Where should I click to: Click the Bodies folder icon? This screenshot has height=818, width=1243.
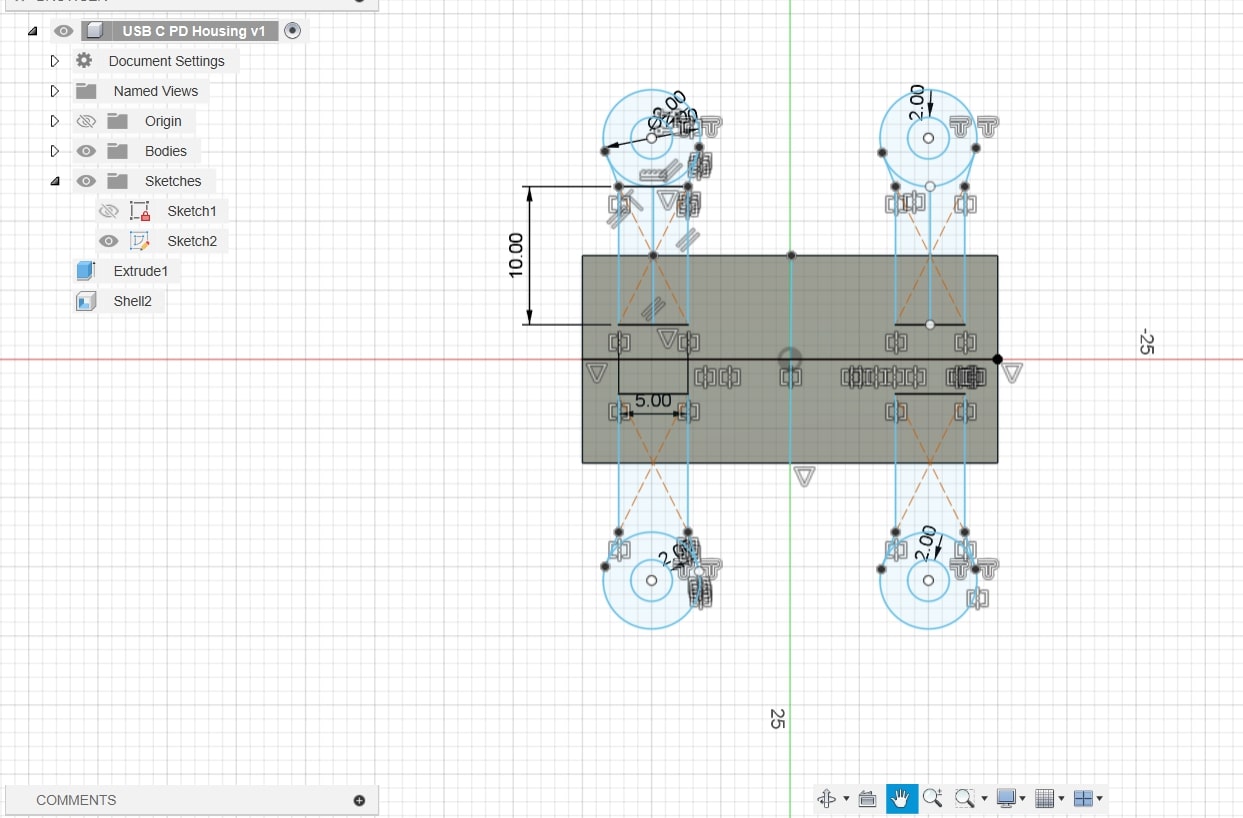(118, 151)
